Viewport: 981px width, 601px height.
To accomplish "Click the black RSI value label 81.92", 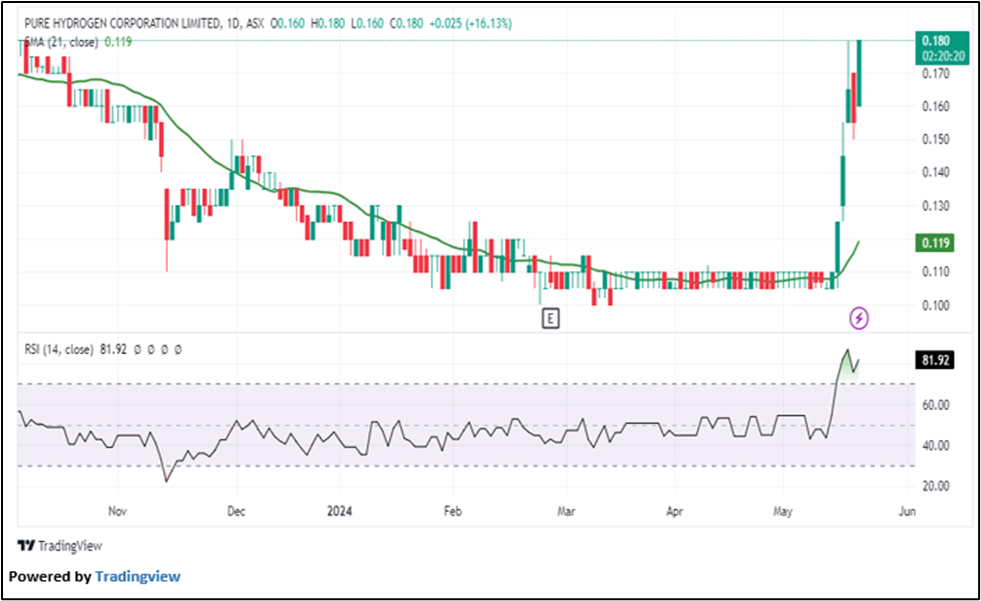I will [935, 360].
